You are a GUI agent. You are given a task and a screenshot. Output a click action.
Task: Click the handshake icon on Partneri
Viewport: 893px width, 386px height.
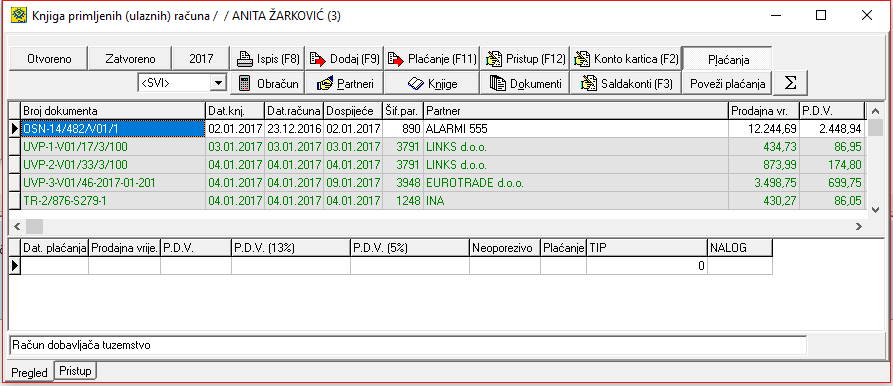325,83
